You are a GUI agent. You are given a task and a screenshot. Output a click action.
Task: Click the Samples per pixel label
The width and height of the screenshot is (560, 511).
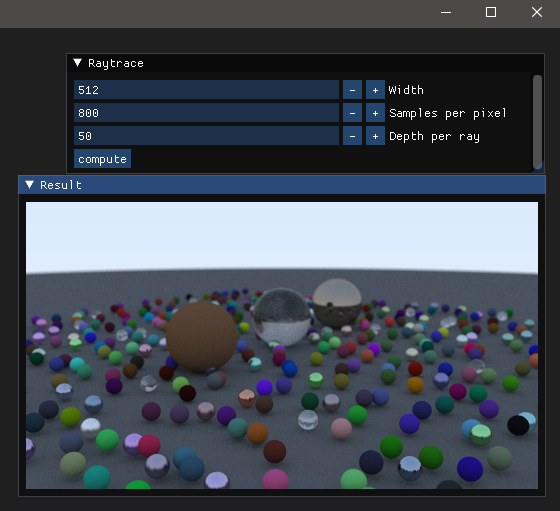pyautogui.click(x=448, y=113)
